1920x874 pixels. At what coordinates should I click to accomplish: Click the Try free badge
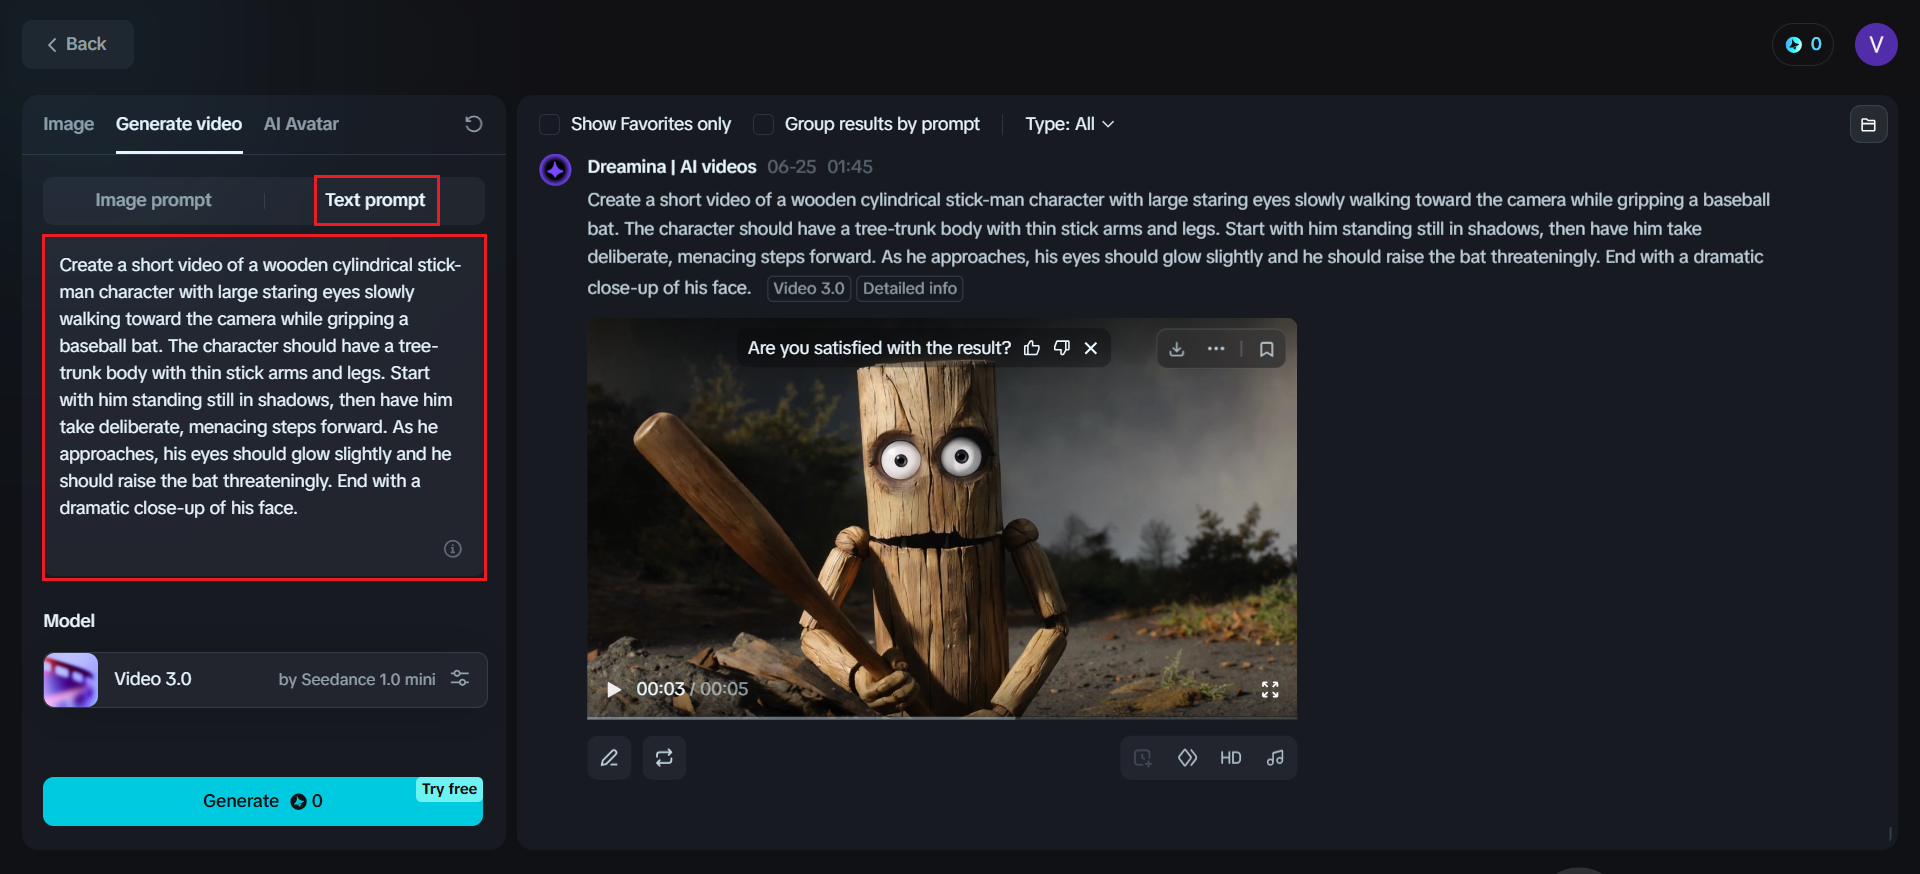point(449,789)
